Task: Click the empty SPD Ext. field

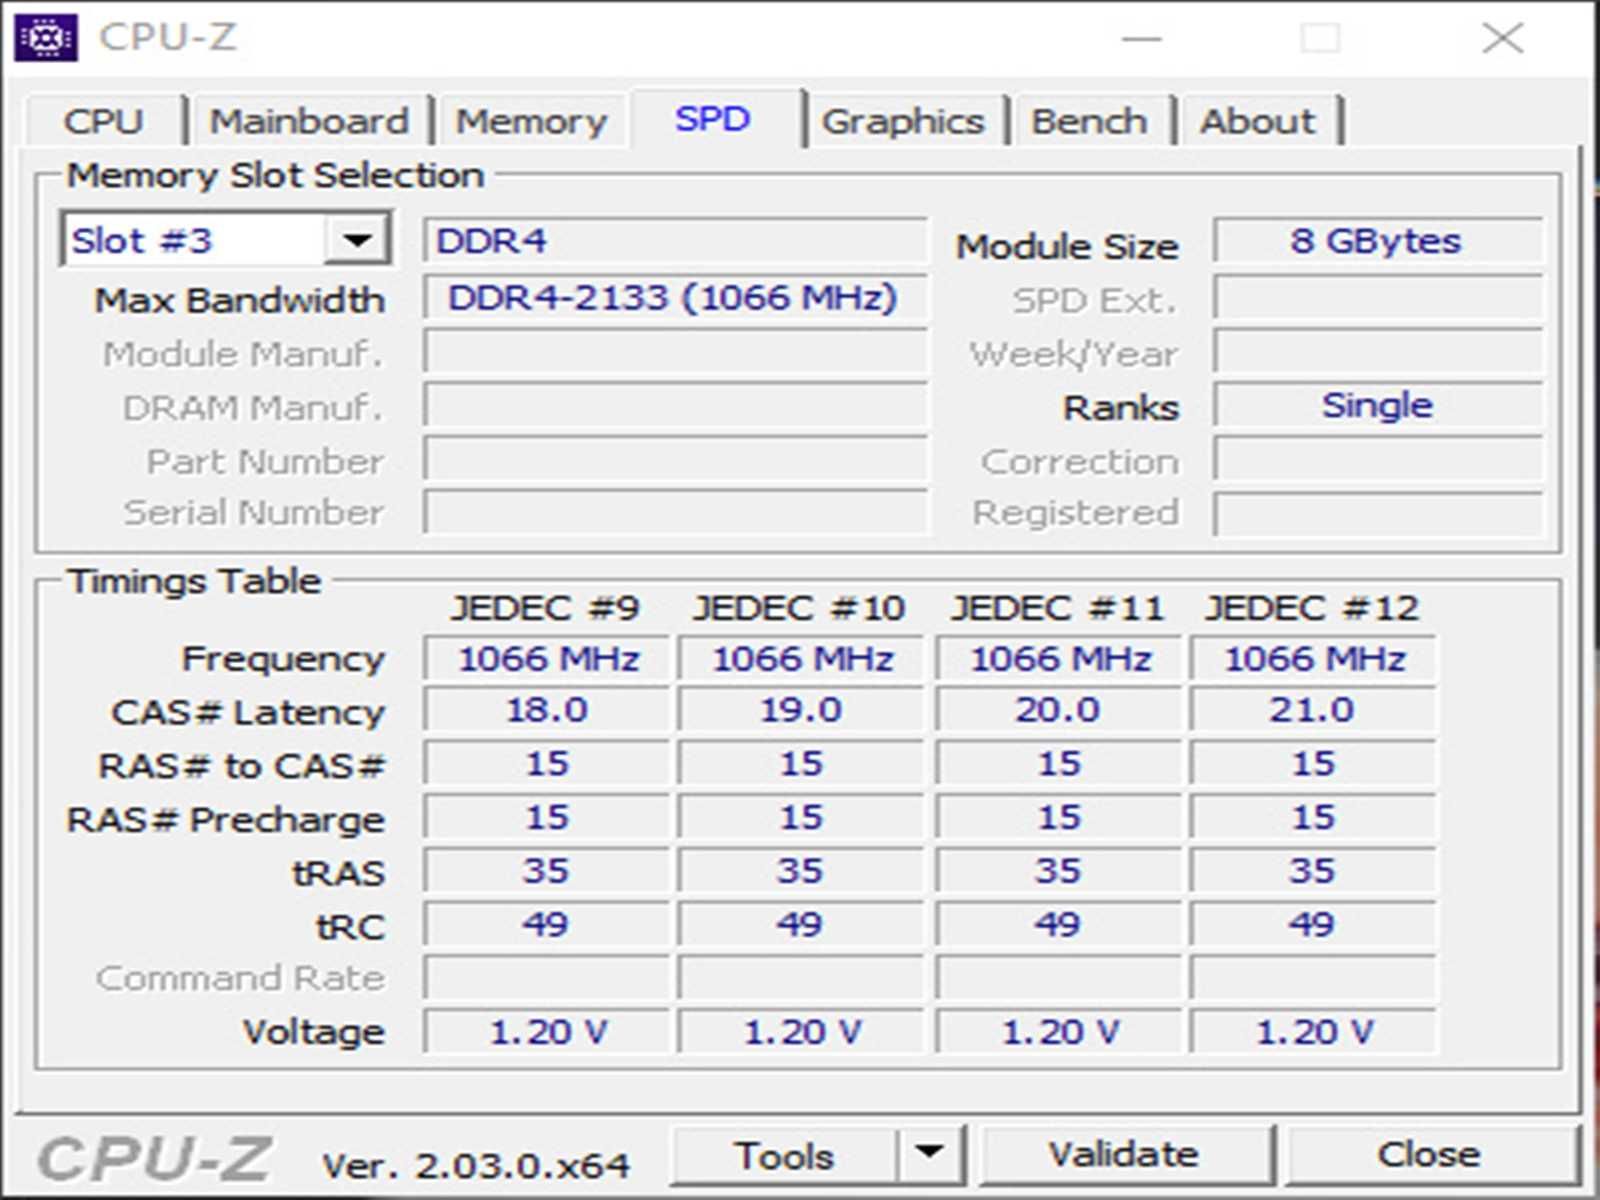Action: tap(1377, 298)
